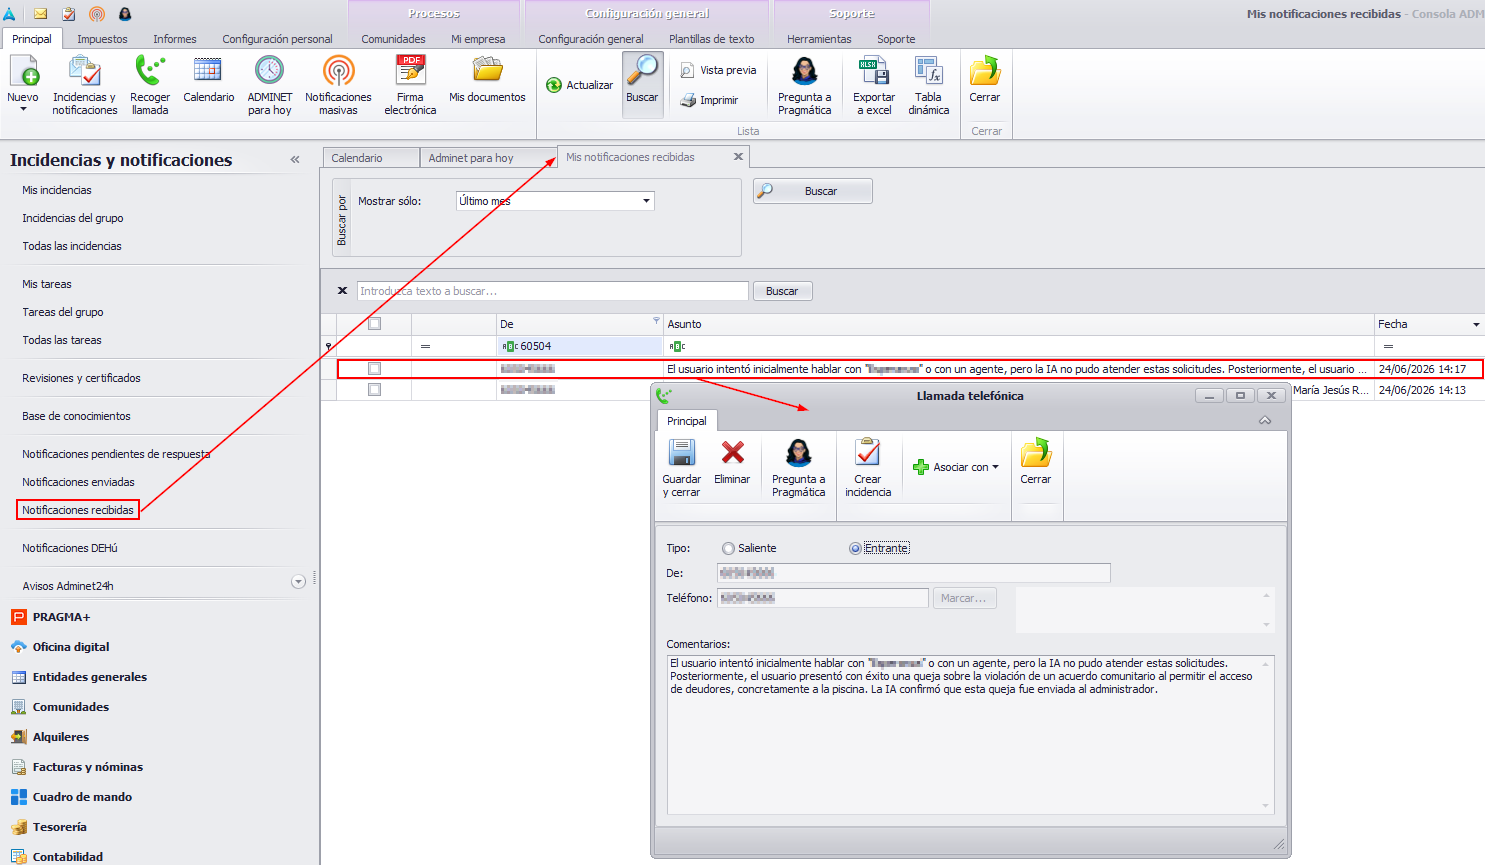Expand the Asociar con dropdown

pos(955,467)
